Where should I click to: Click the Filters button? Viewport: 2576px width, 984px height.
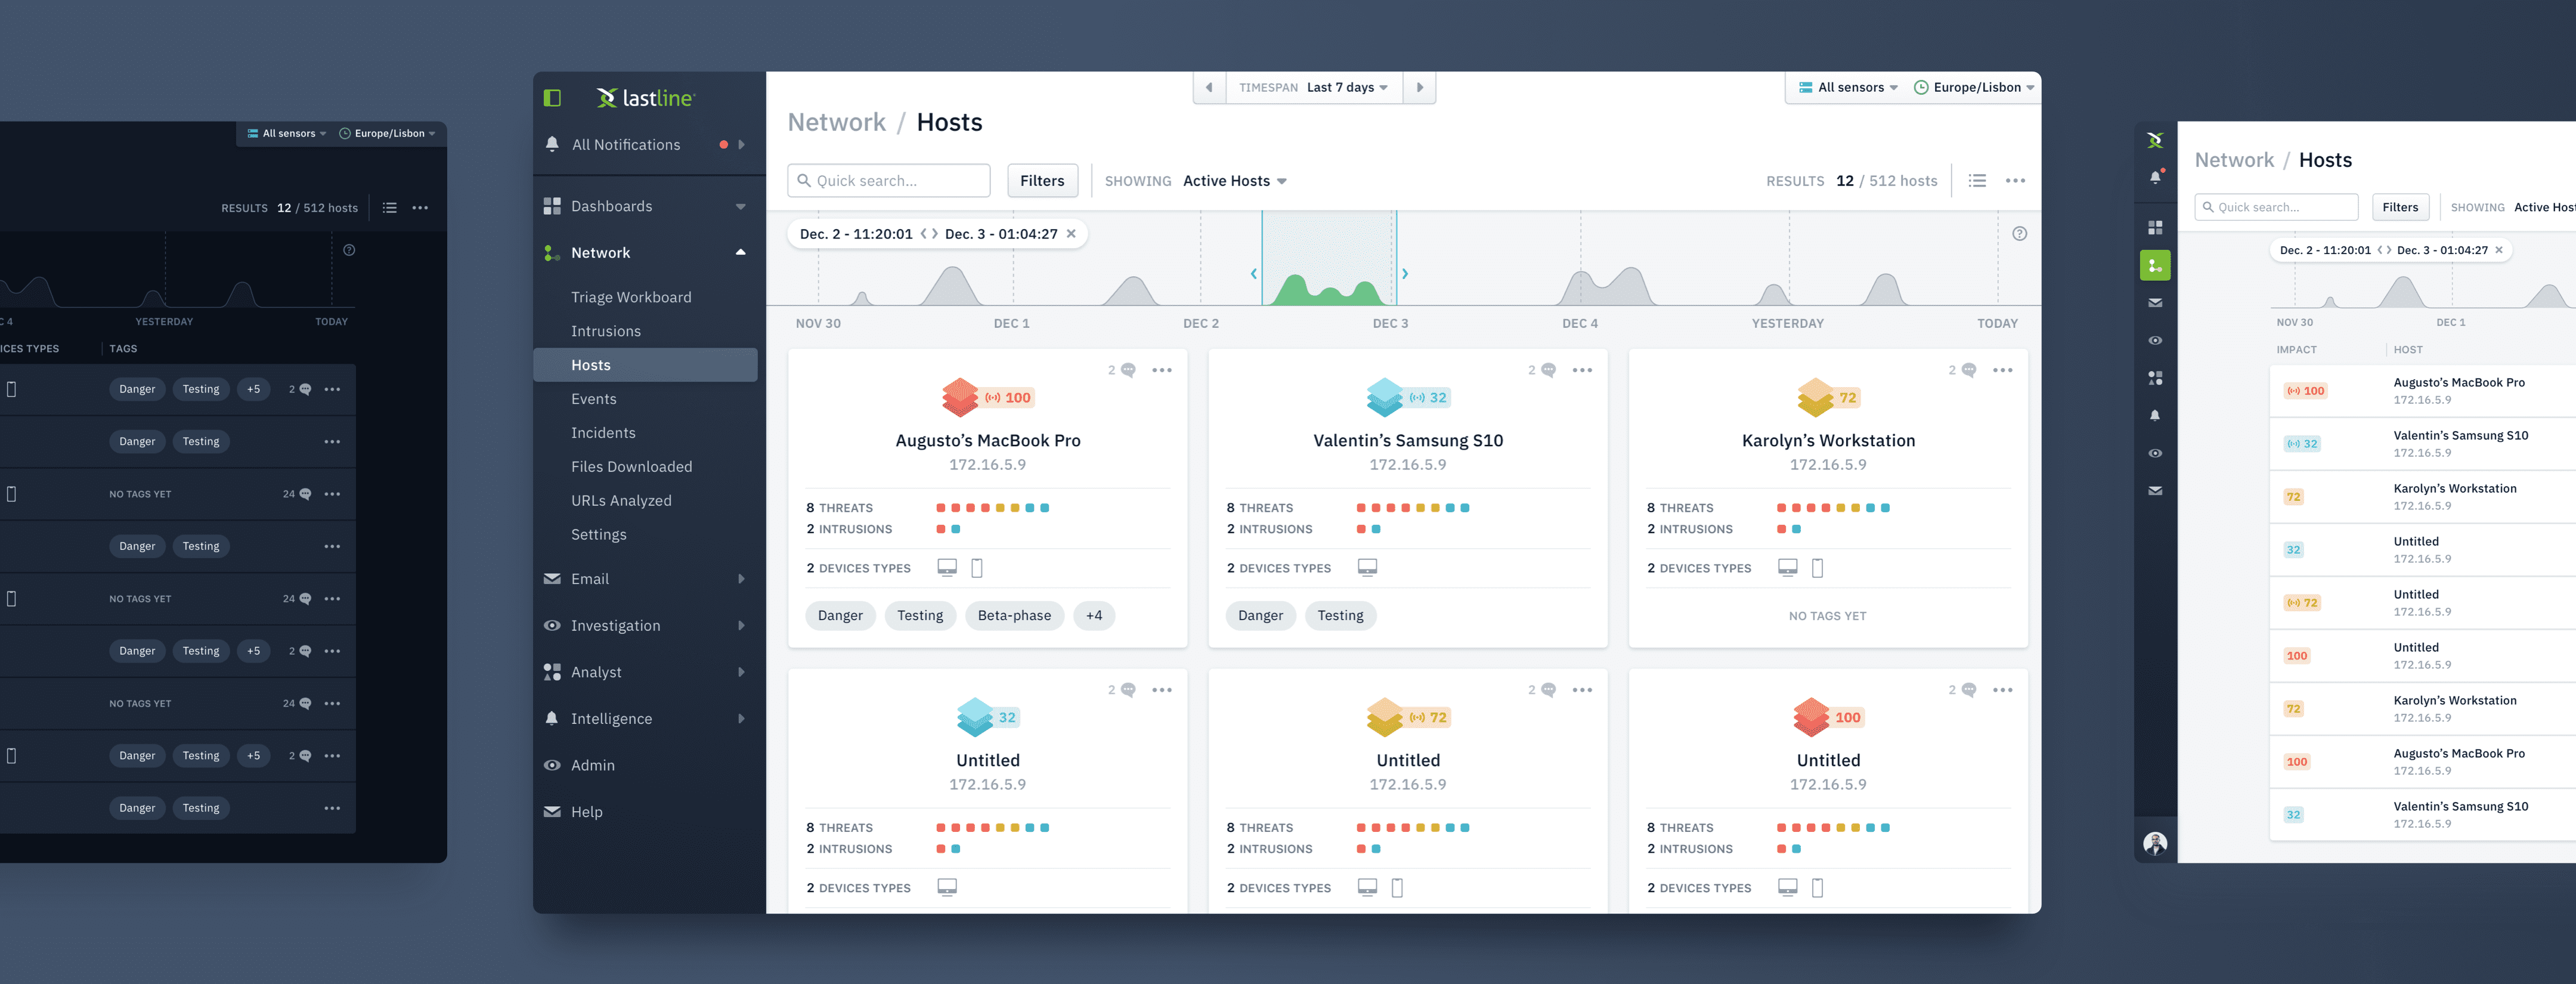tap(1042, 180)
